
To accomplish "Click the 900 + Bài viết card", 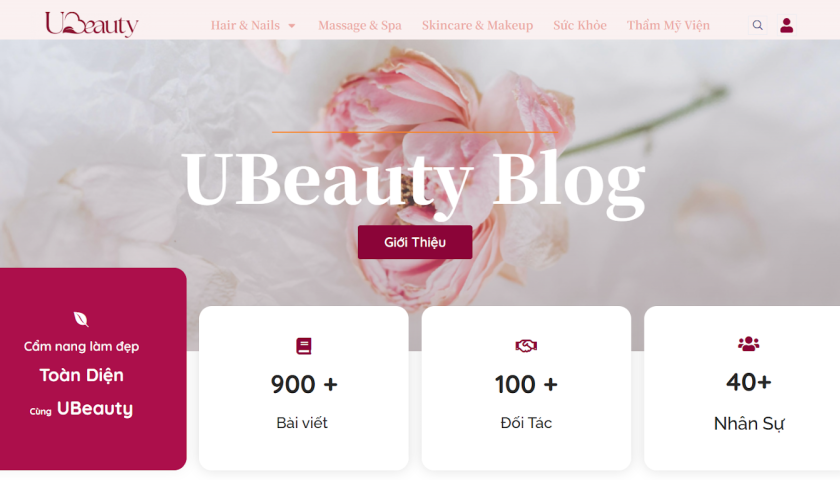I will click(x=304, y=388).
